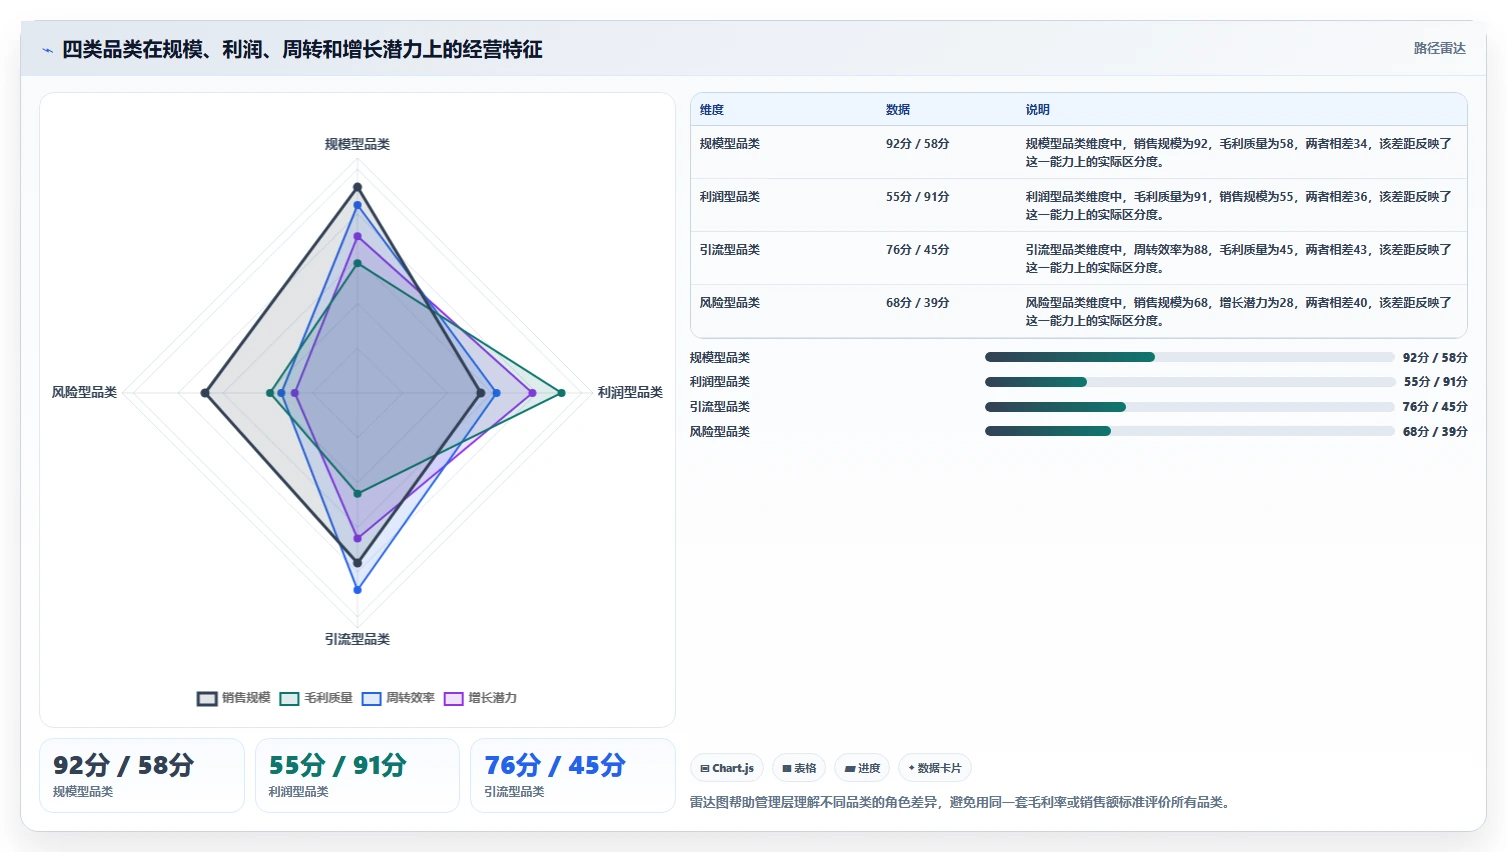Image resolution: width=1507 pixels, height=852 pixels.
Task: Click the dark topmost data point on the radar
Action: pos(357,187)
